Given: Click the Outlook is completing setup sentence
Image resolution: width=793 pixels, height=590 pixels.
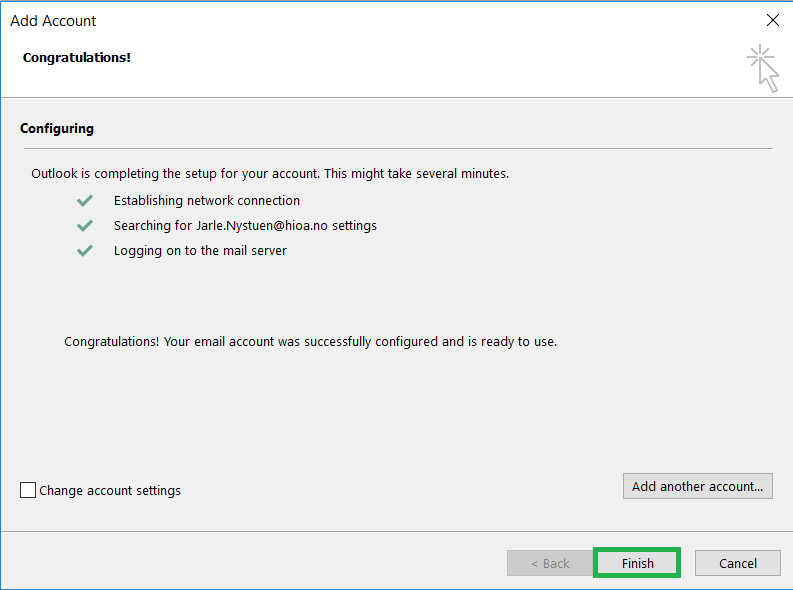Looking at the screenshot, I should point(270,173).
